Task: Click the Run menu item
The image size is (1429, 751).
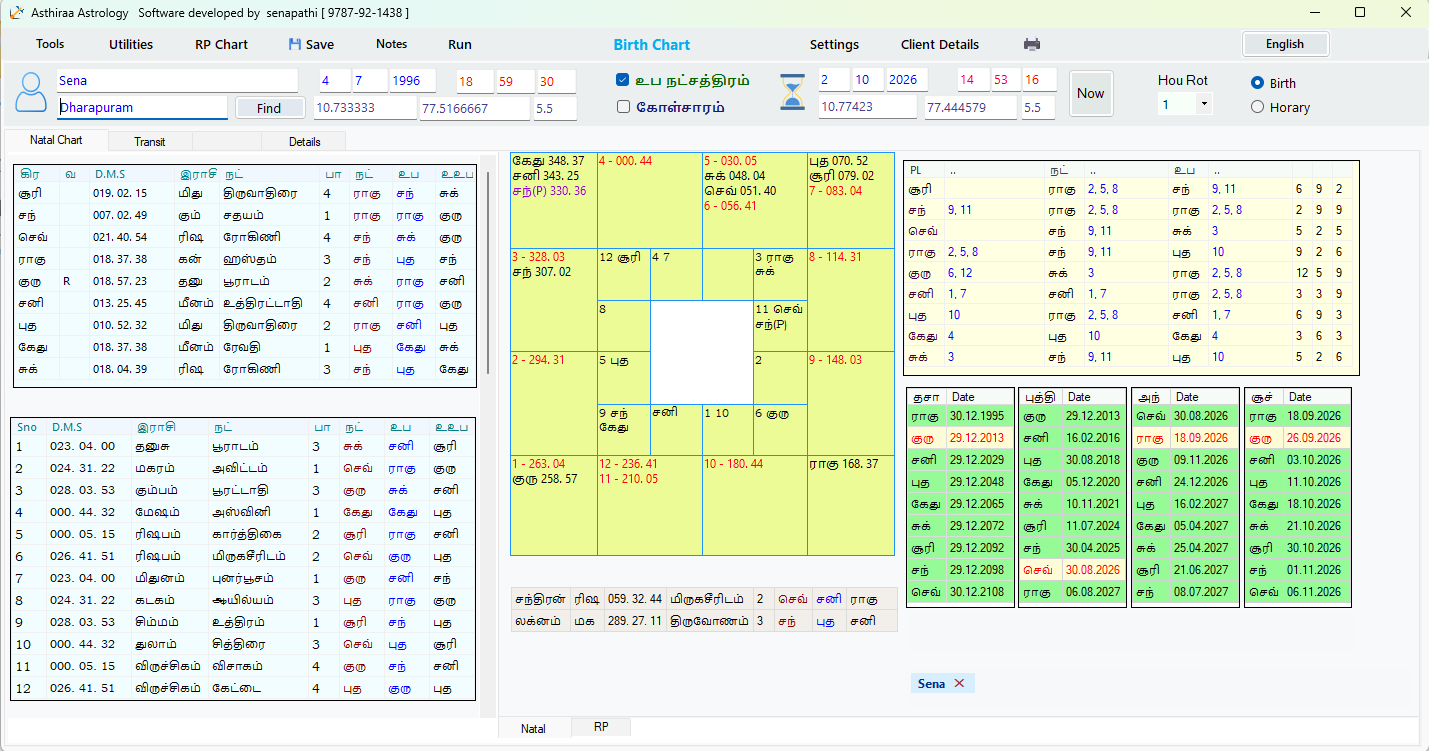Action: (x=460, y=44)
